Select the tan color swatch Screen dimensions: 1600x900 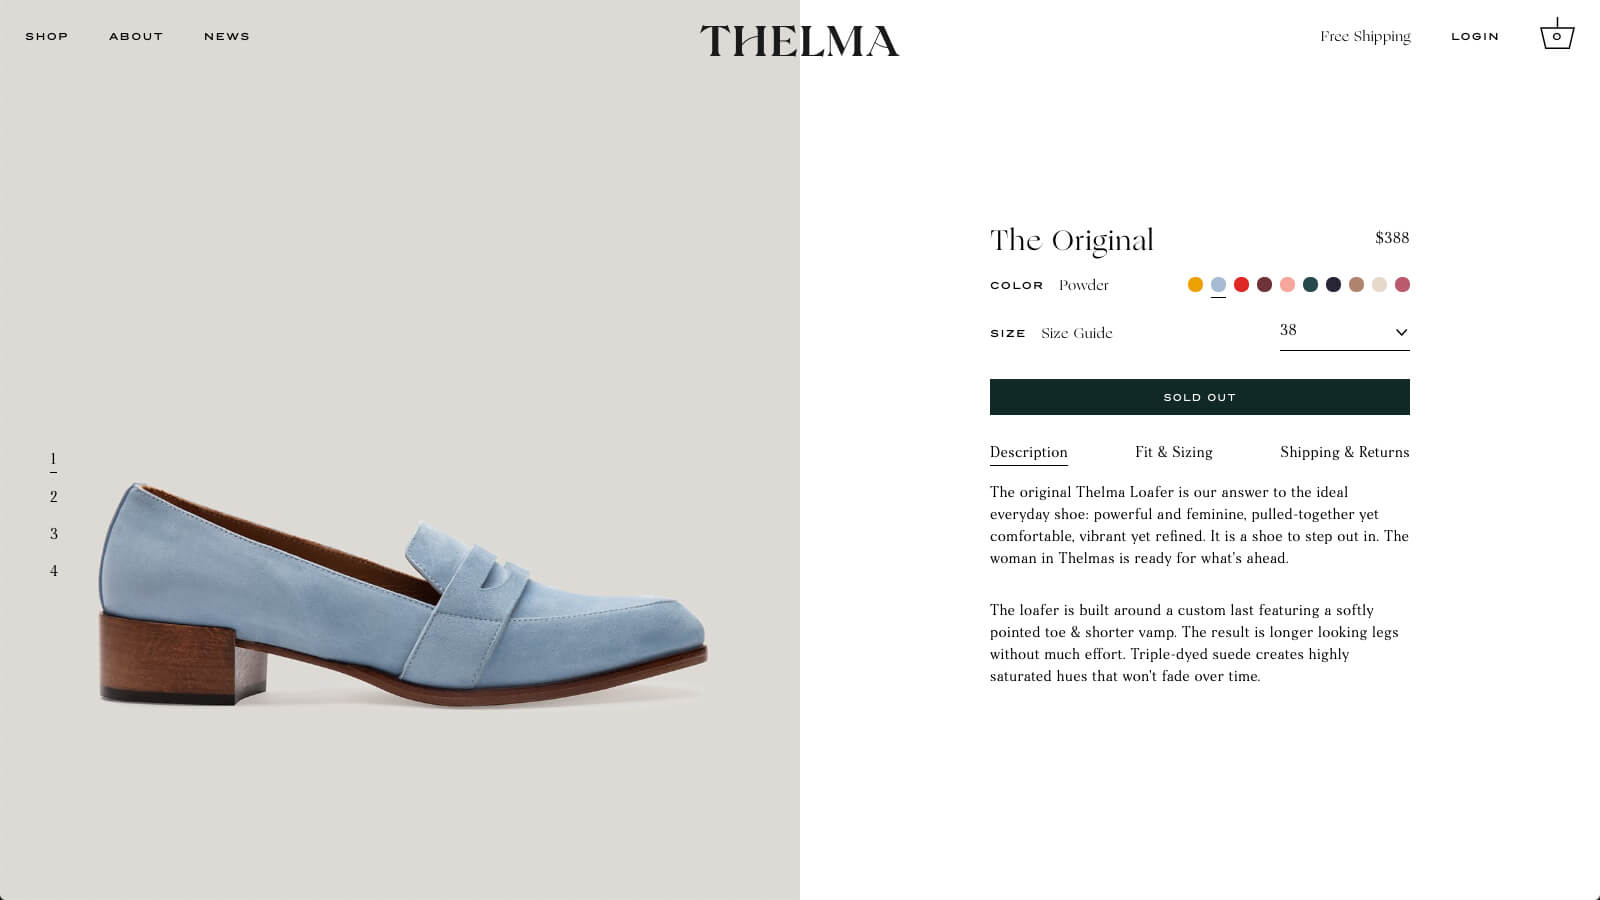1356,285
